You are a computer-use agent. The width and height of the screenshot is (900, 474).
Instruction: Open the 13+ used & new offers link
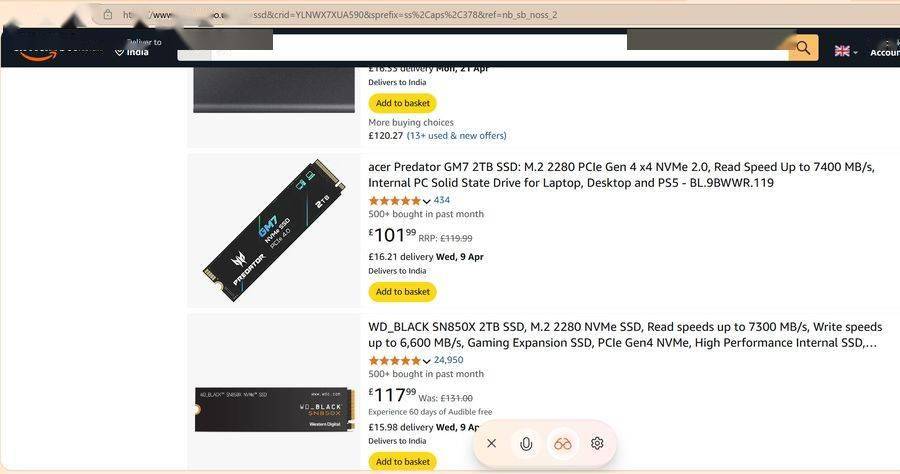[x=456, y=136]
